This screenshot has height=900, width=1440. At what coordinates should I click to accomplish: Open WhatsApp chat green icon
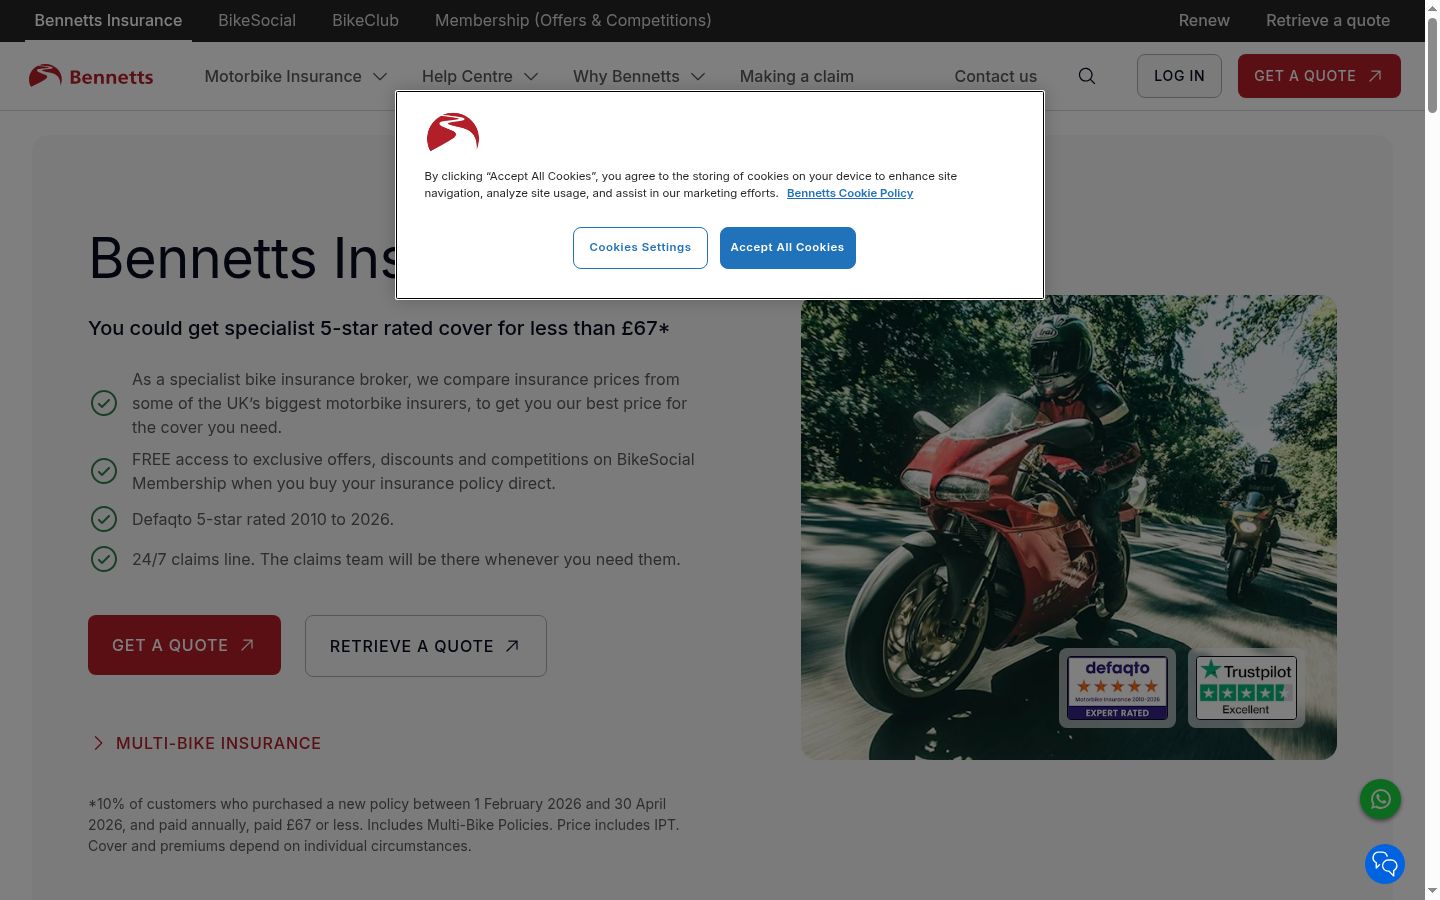pyautogui.click(x=1380, y=799)
